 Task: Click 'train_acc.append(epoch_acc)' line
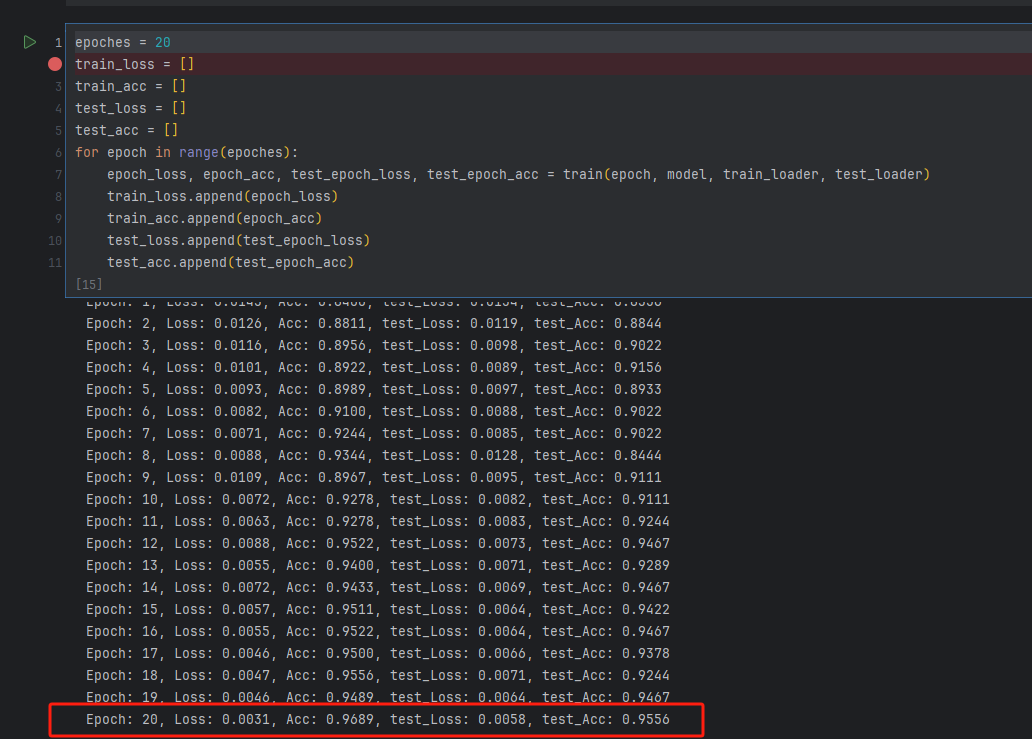[x=215, y=218]
